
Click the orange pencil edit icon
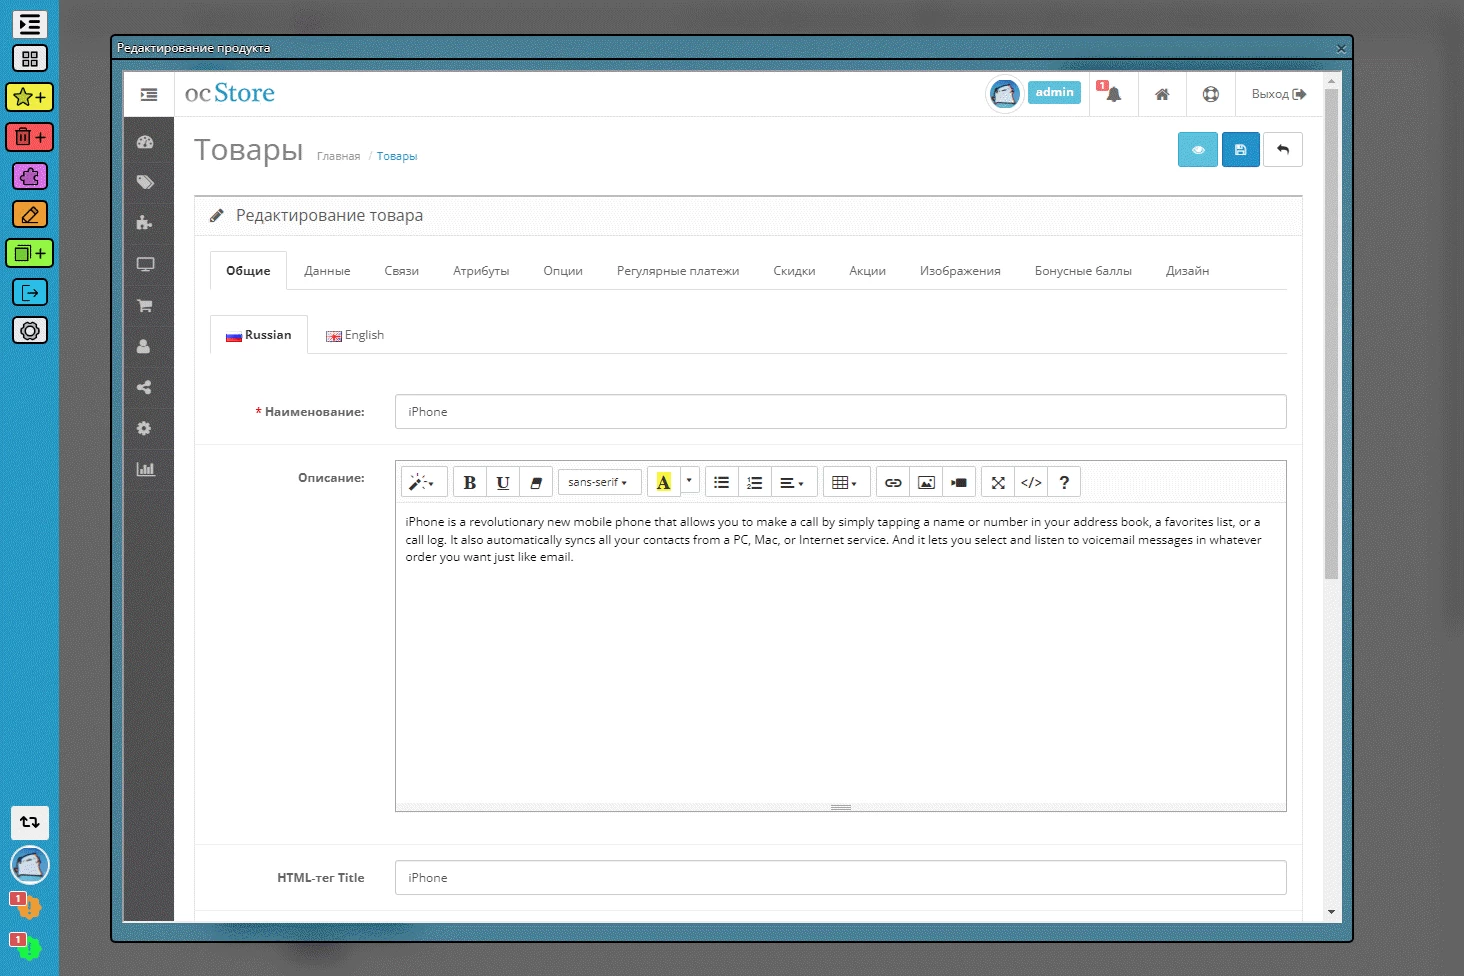(x=30, y=214)
